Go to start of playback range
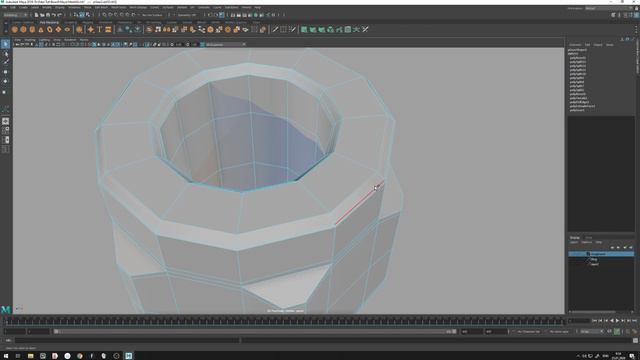640x360 pixels. (594, 321)
